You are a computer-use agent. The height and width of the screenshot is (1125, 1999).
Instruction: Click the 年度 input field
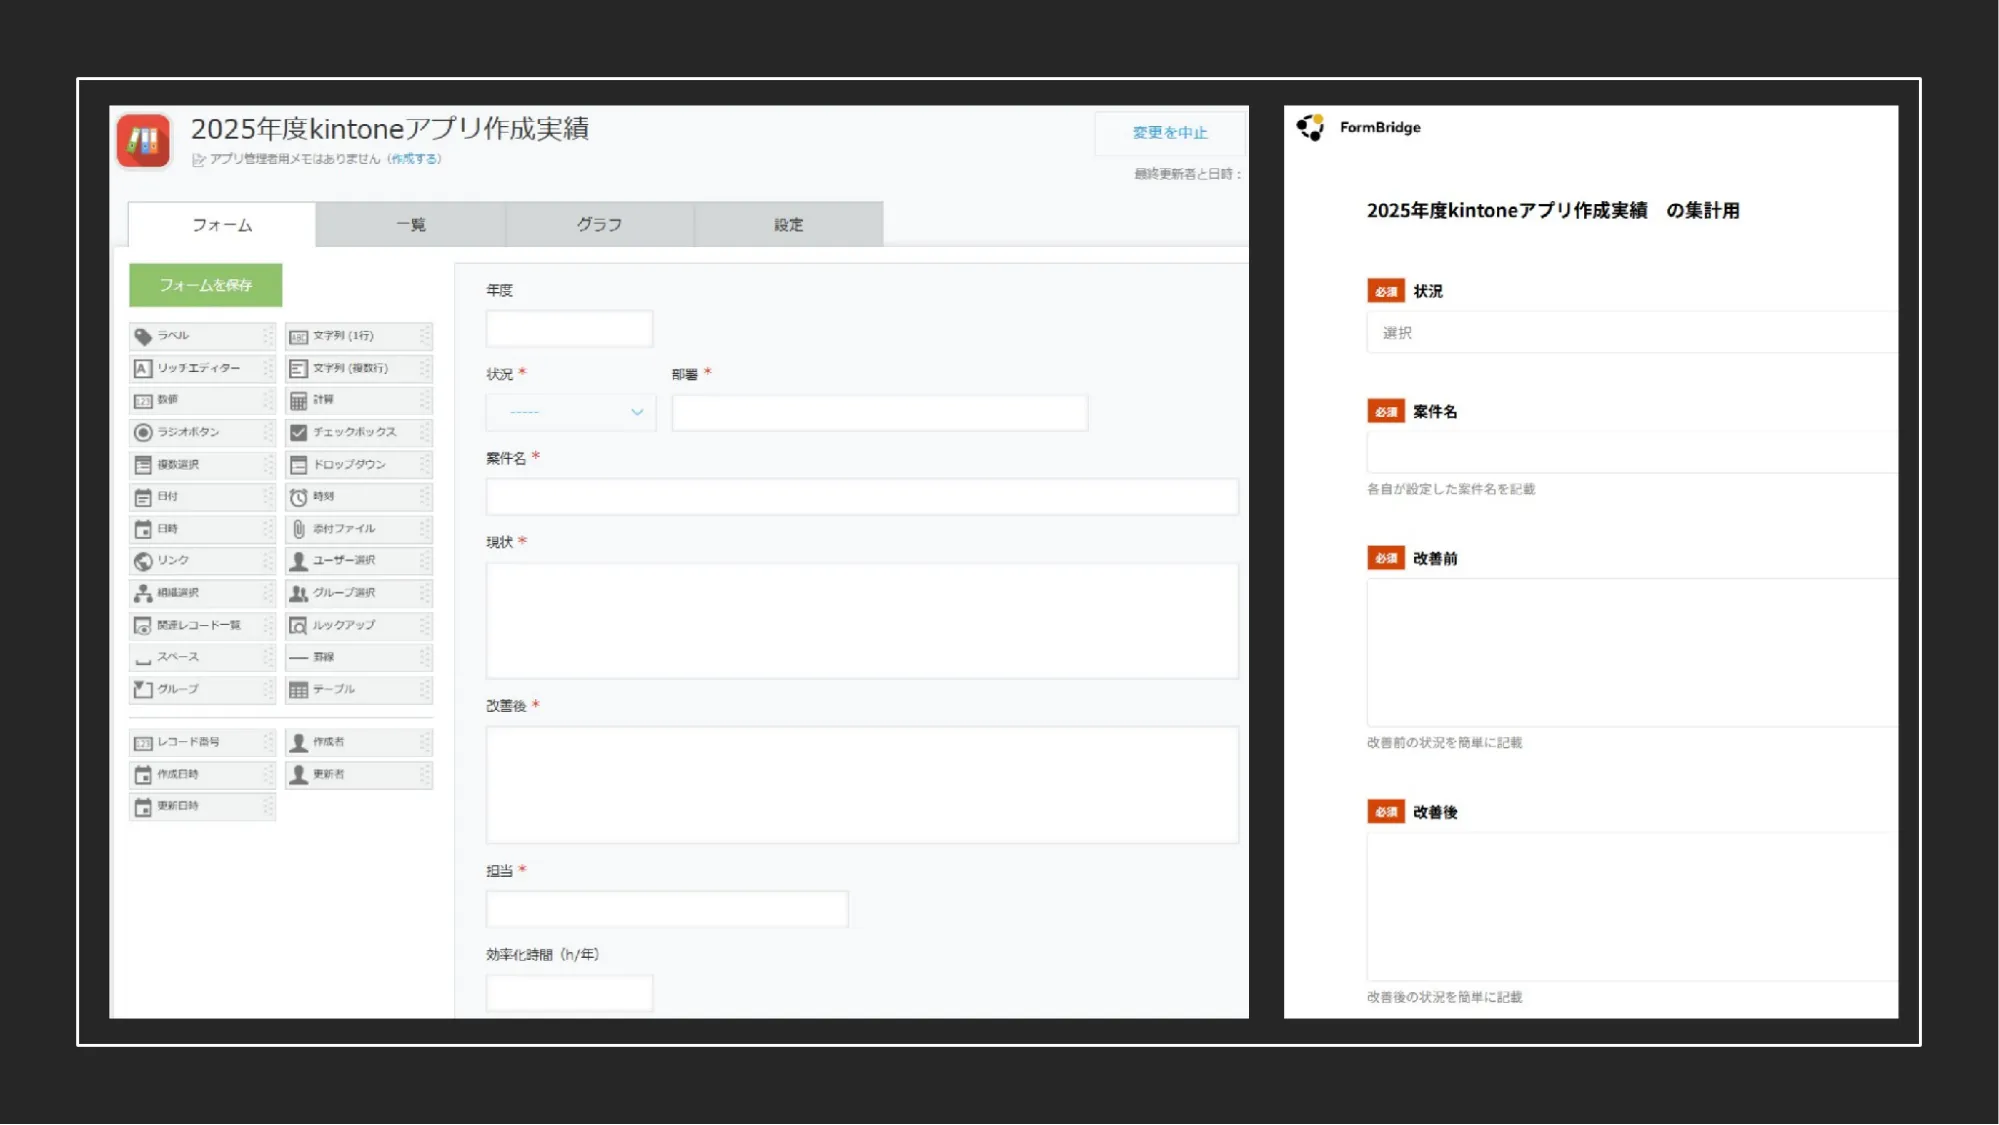click(569, 328)
